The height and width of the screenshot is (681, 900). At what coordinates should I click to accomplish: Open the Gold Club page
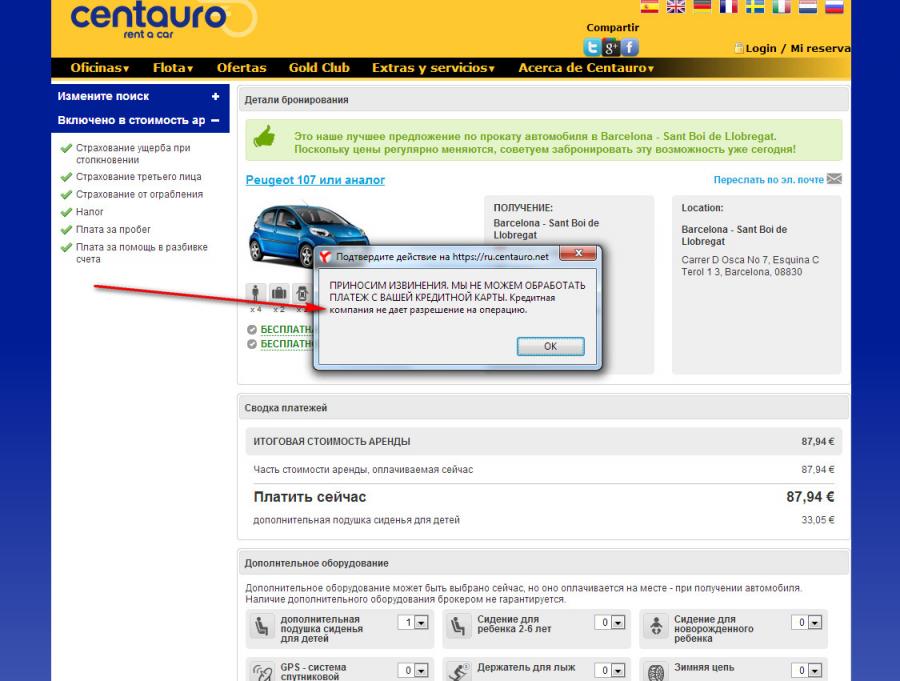tap(319, 68)
